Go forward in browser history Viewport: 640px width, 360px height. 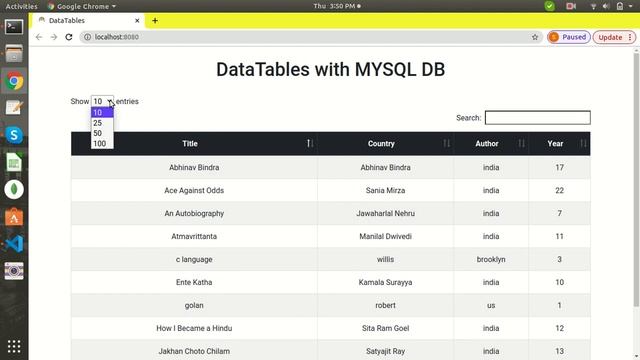pos(54,37)
